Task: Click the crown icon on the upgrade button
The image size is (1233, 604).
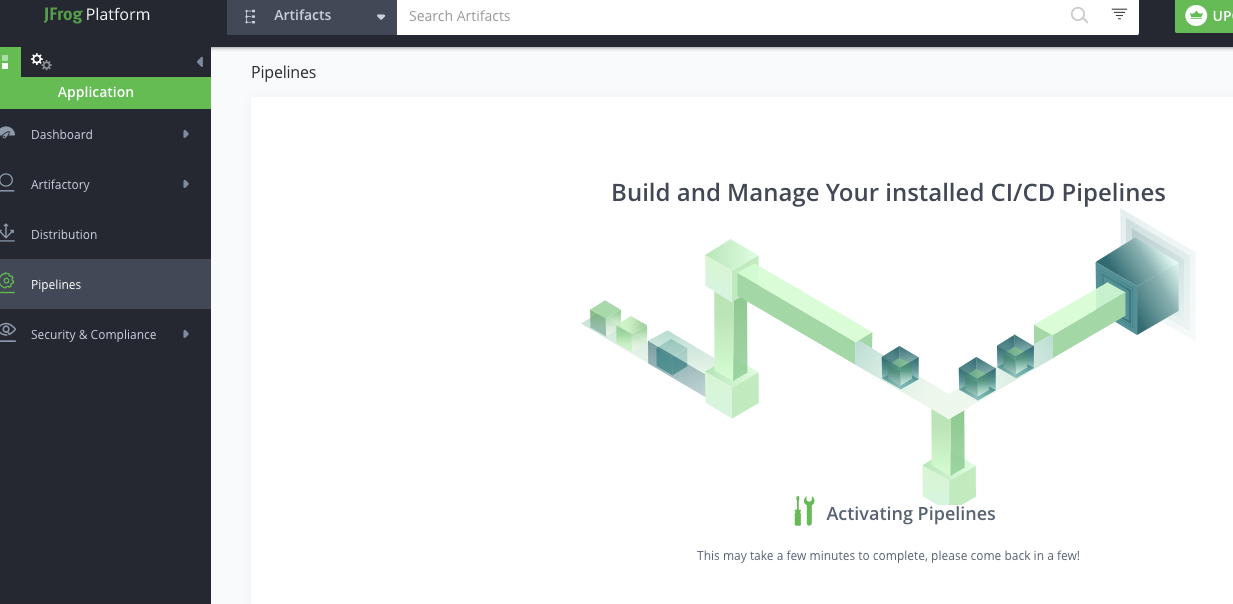Action: pos(1196,15)
